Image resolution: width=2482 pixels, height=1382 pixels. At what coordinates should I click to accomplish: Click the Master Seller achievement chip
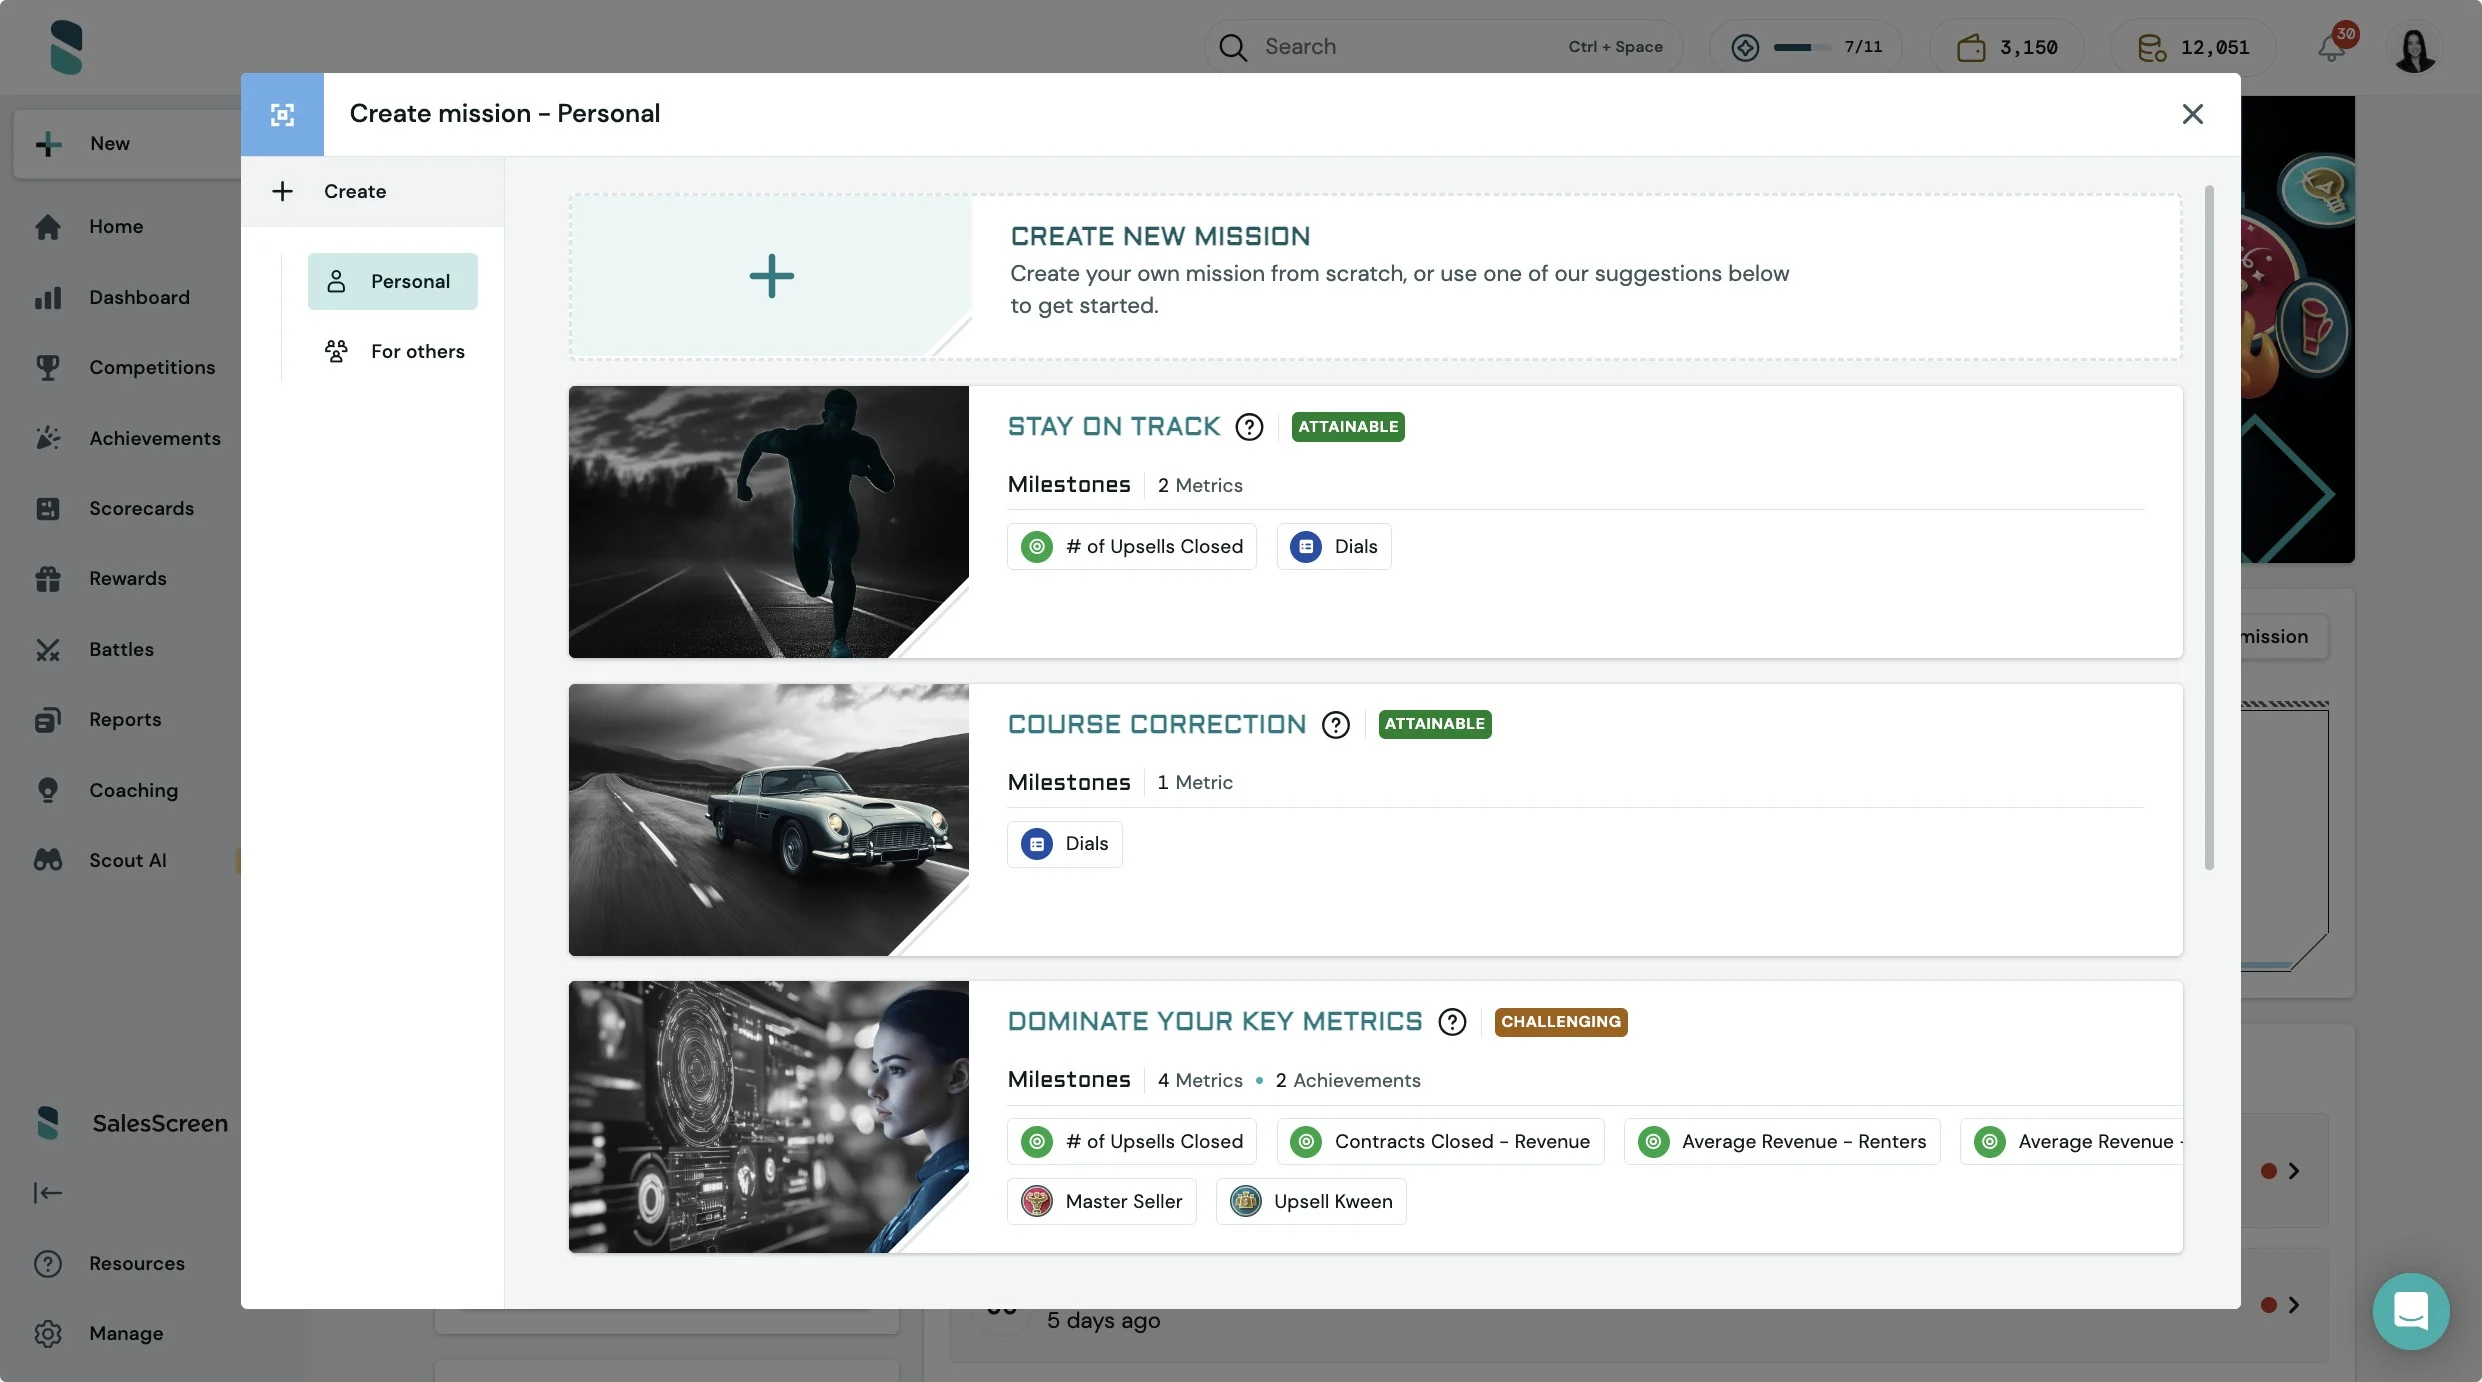click(x=1101, y=1202)
